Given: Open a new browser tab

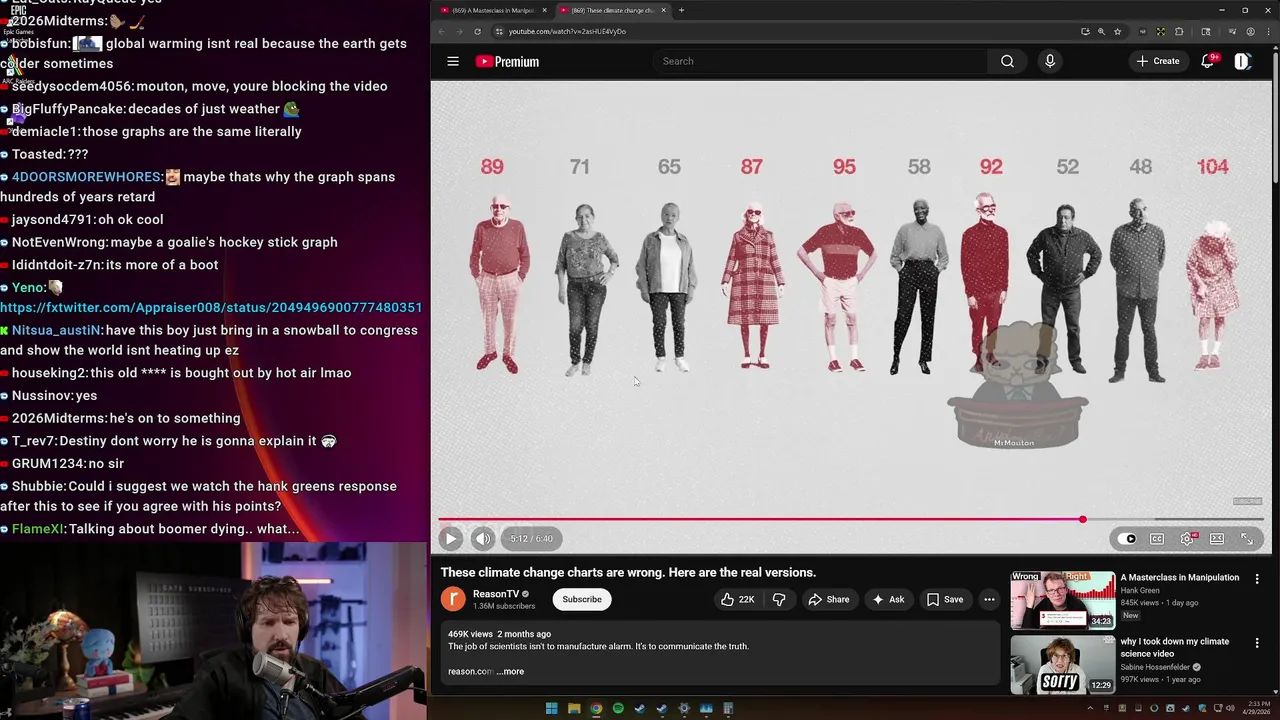Looking at the screenshot, I should coord(682,10).
